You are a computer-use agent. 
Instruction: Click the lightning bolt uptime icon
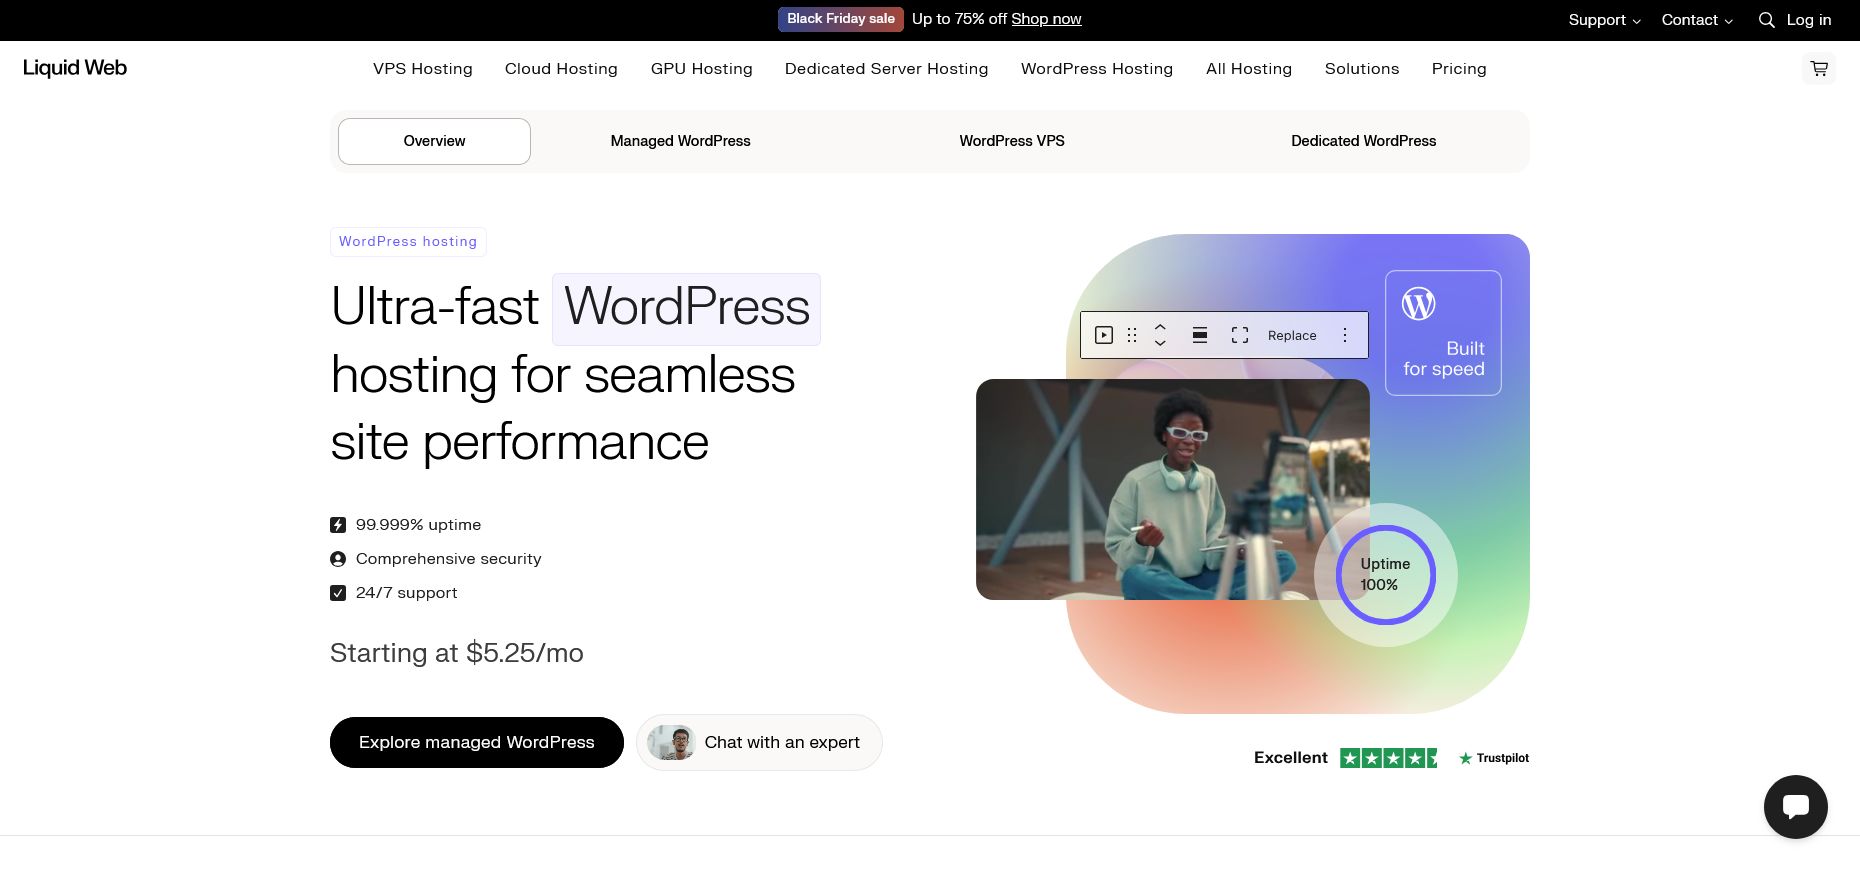pyautogui.click(x=338, y=525)
